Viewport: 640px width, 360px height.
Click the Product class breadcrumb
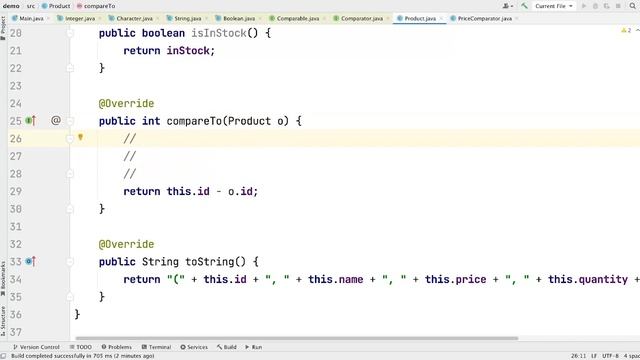click(56, 6)
